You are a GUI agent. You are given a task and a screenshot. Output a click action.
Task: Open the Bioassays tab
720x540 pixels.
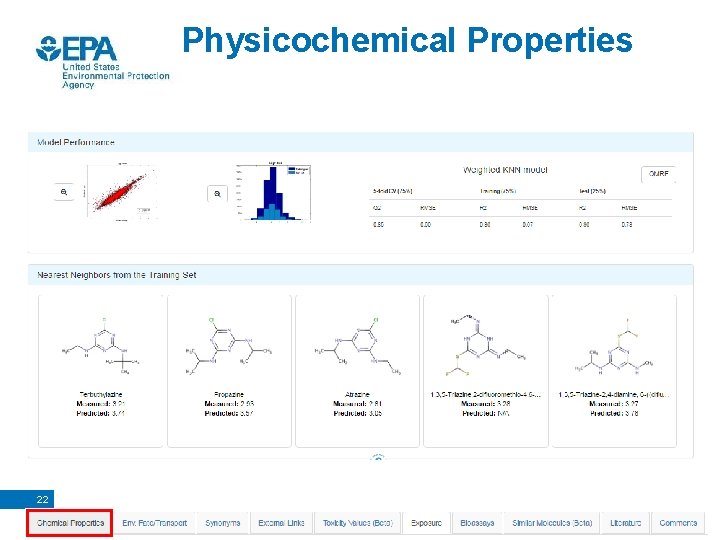tap(477, 523)
